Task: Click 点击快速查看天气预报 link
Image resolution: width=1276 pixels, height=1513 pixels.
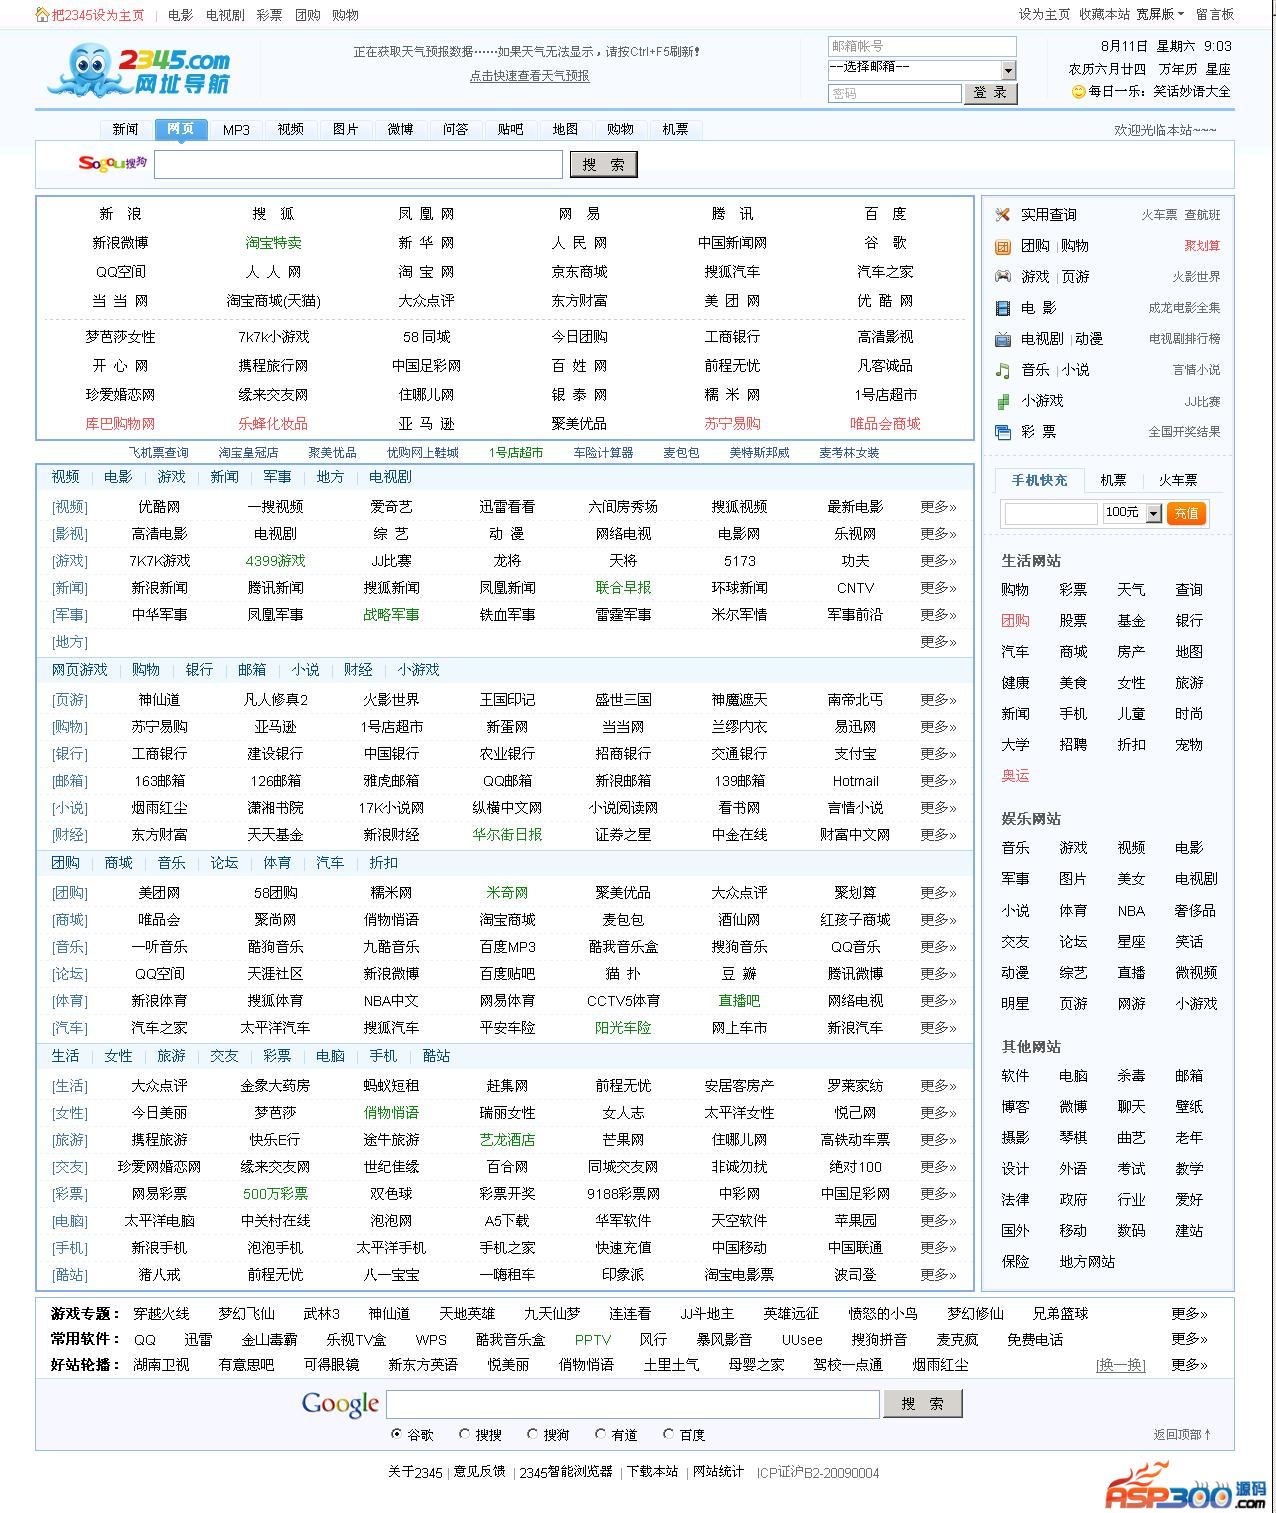Action: (x=529, y=76)
